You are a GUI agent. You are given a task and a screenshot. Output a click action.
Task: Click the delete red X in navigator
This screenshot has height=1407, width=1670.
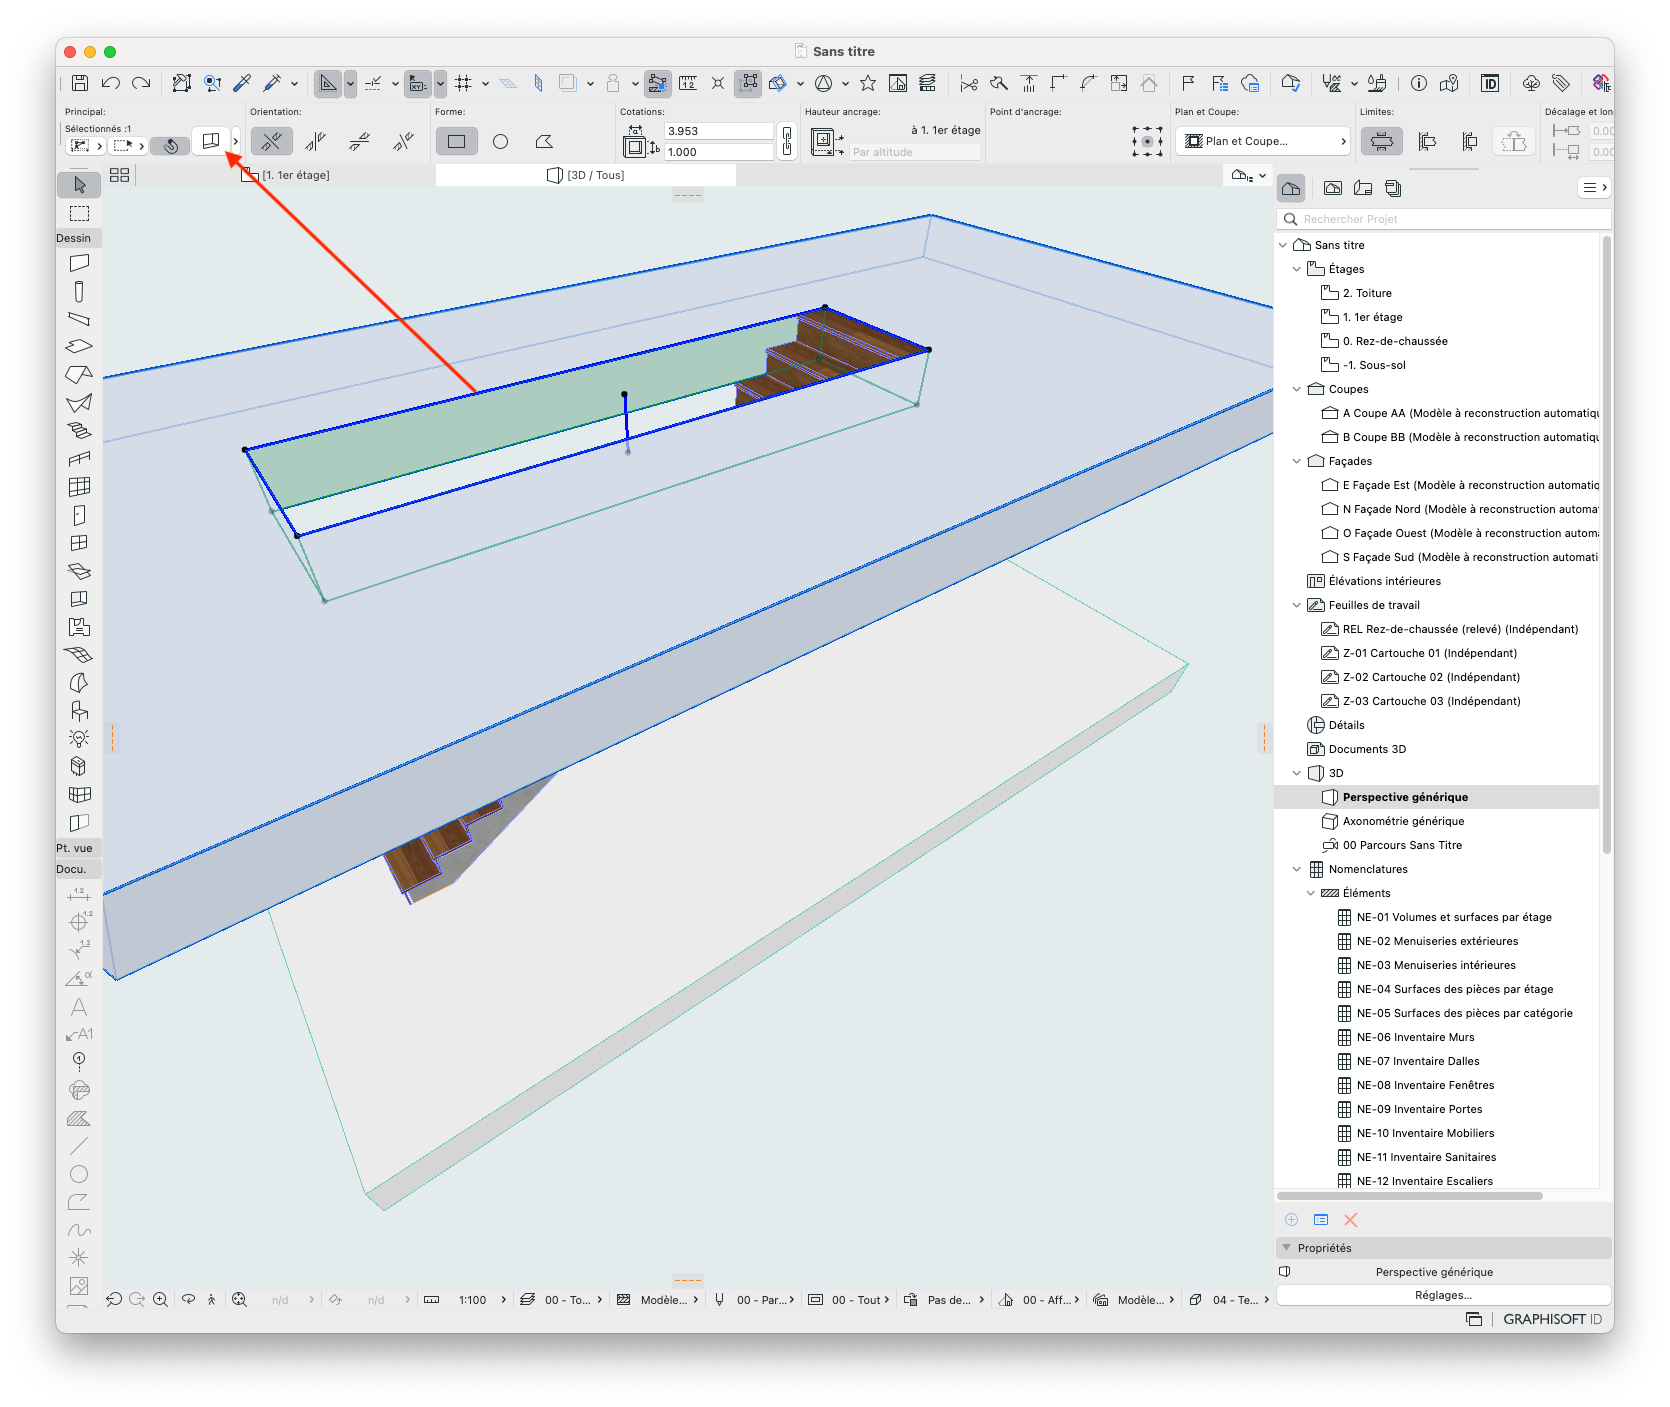[x=1351, y=1220]
